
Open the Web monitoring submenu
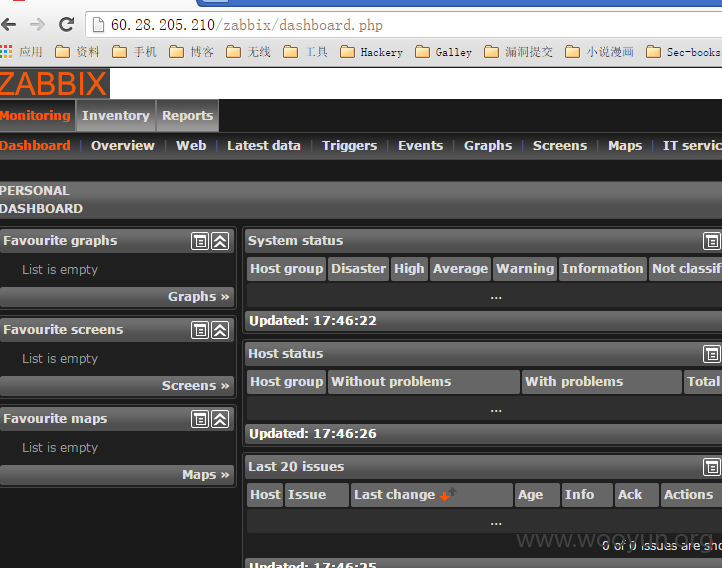[x=191, y=145]
